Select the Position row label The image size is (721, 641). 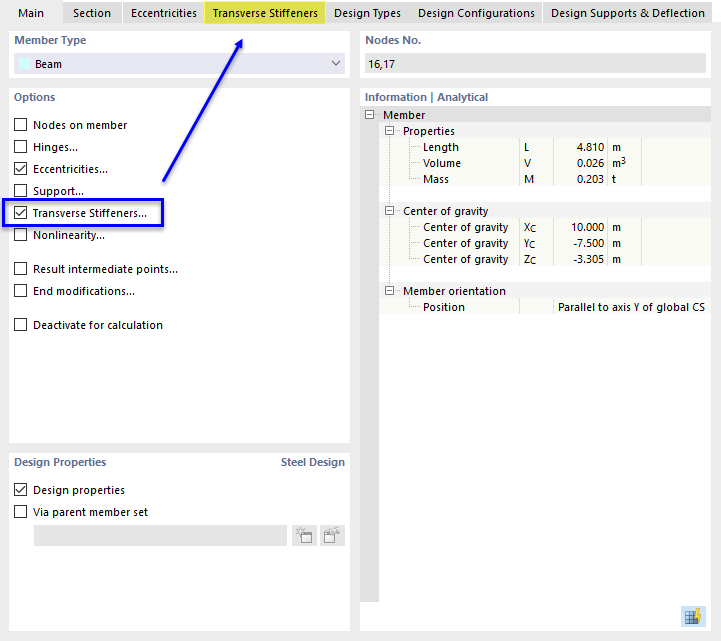444,307
